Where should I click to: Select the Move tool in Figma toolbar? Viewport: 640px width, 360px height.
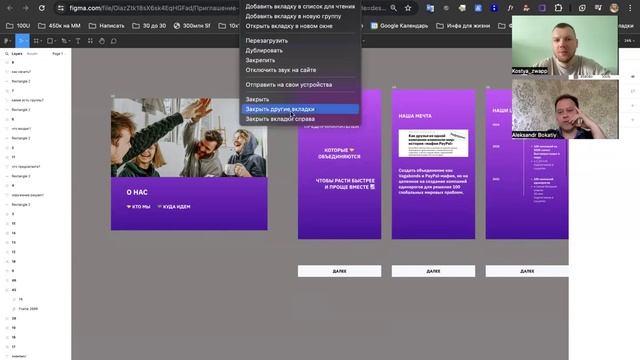(20, 41)
